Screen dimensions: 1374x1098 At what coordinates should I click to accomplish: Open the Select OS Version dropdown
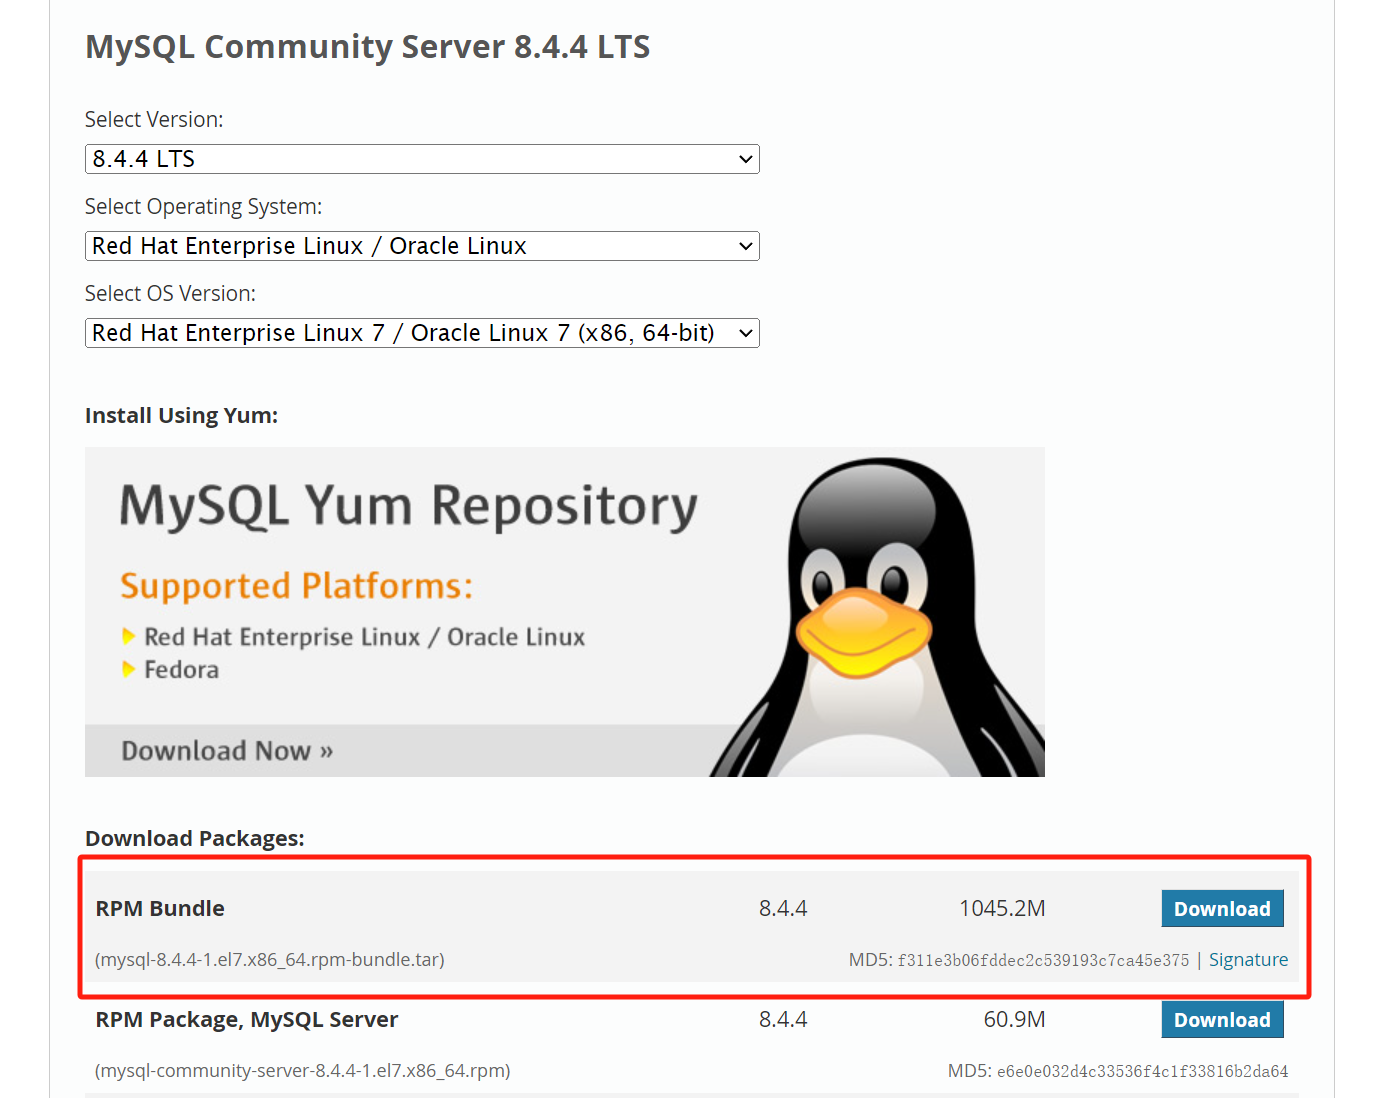(x=421, y=333)
